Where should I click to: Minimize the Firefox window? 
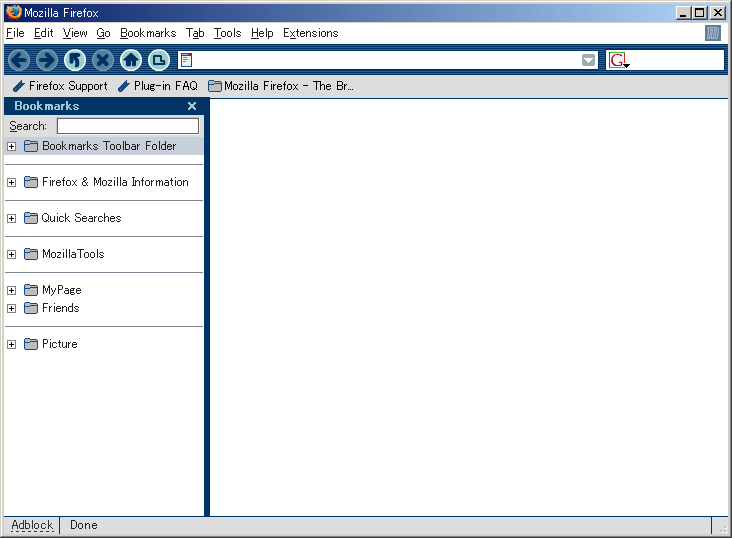coord(683,13)
